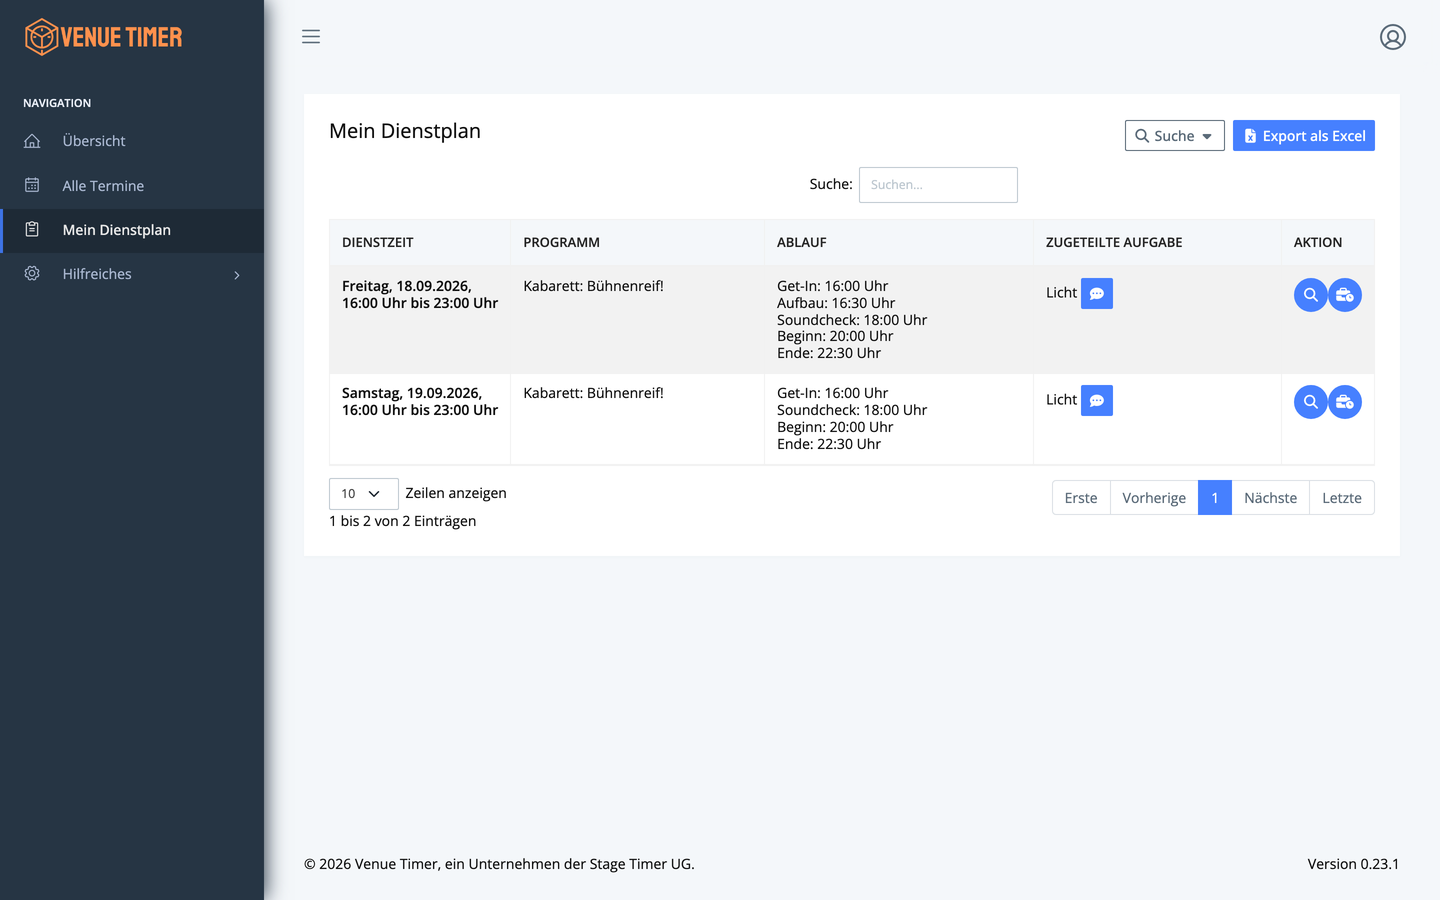Toggle the hamburger sidebar menu
Screen dimensions: 1440x900
(x=311, y=37)
